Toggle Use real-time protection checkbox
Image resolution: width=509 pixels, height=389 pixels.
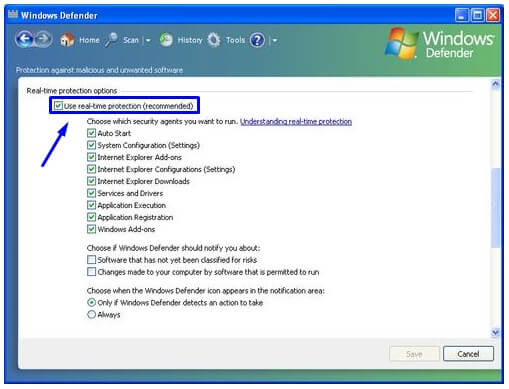click(x=58, y=106)
